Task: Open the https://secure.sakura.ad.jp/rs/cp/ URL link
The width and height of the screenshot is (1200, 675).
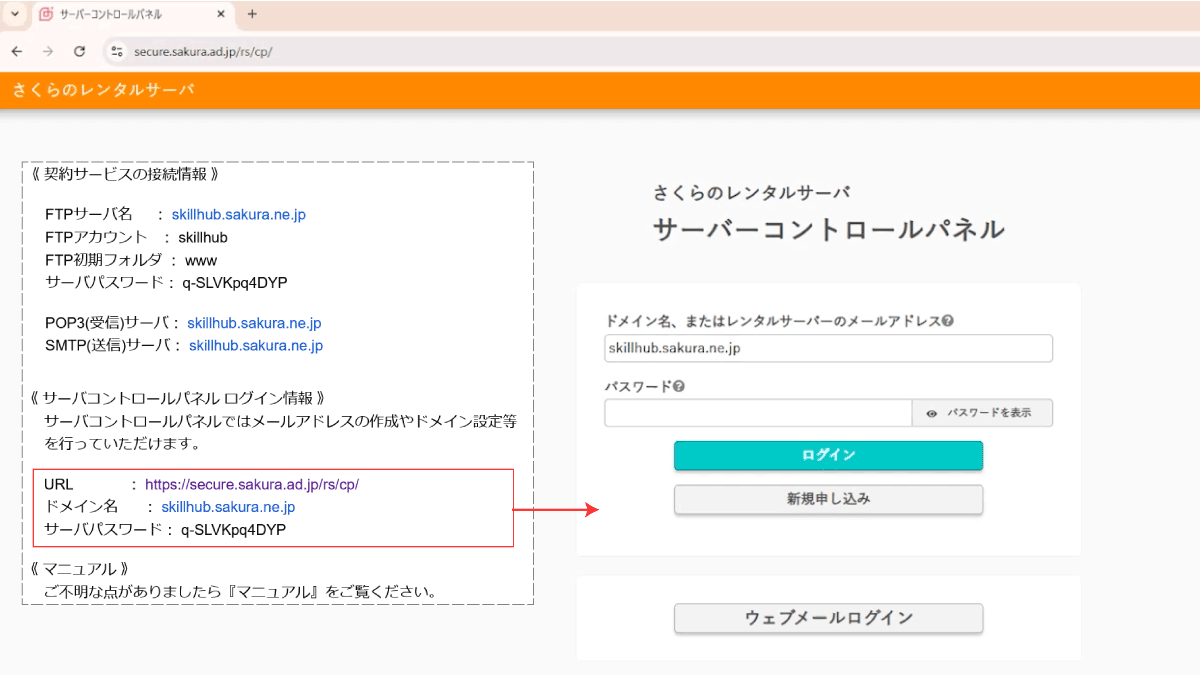Action: click(252, 484)
